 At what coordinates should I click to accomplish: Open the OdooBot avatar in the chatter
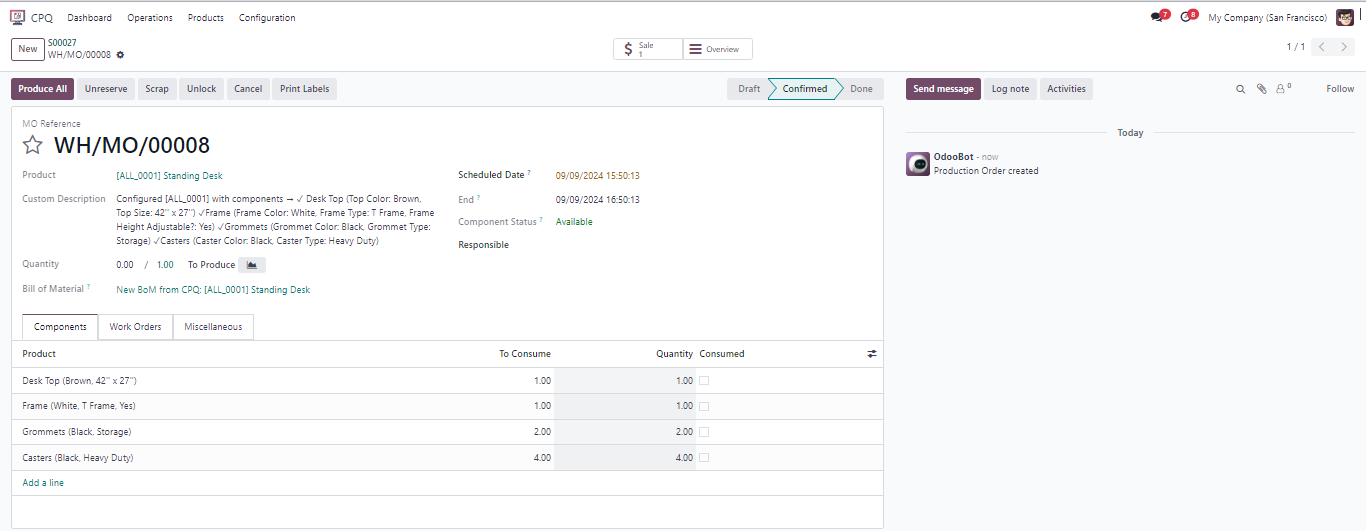918,164
